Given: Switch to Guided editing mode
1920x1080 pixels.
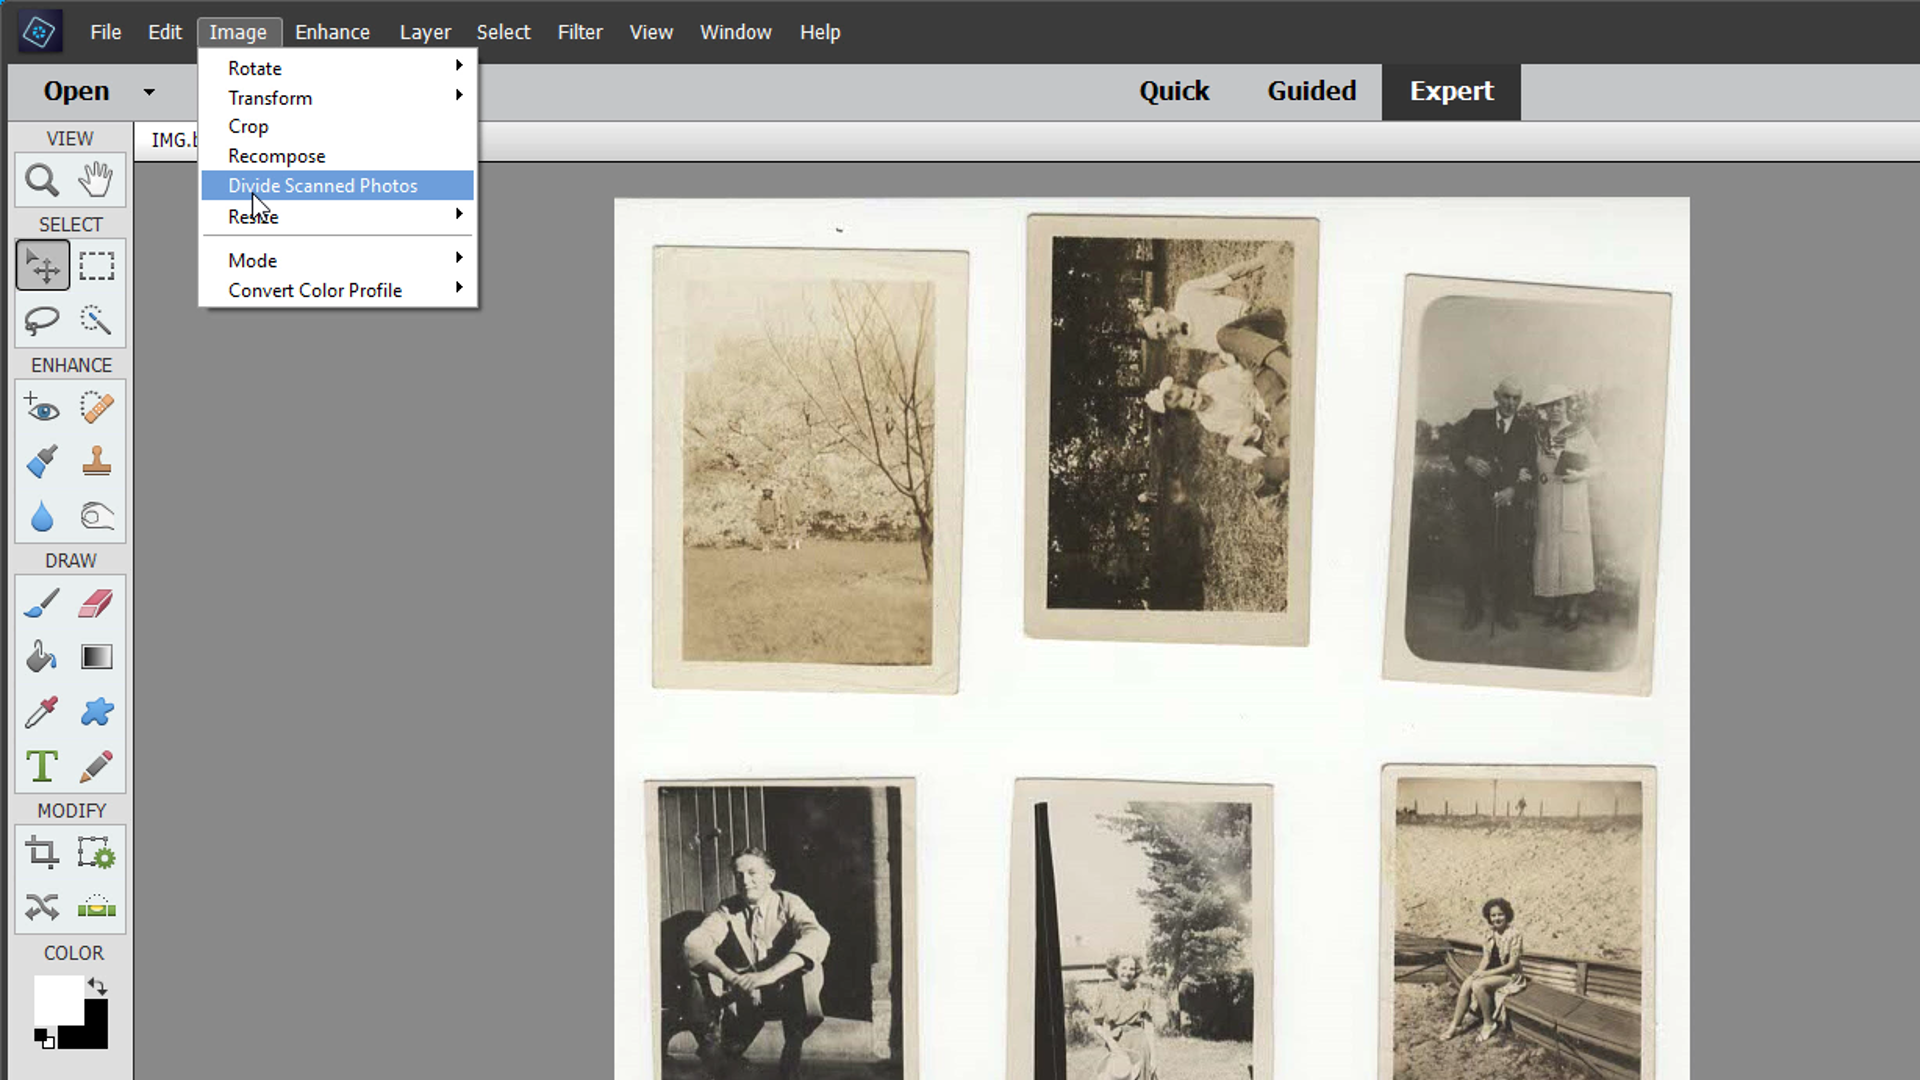Looking at the screenshot, I should [1311, 91].
